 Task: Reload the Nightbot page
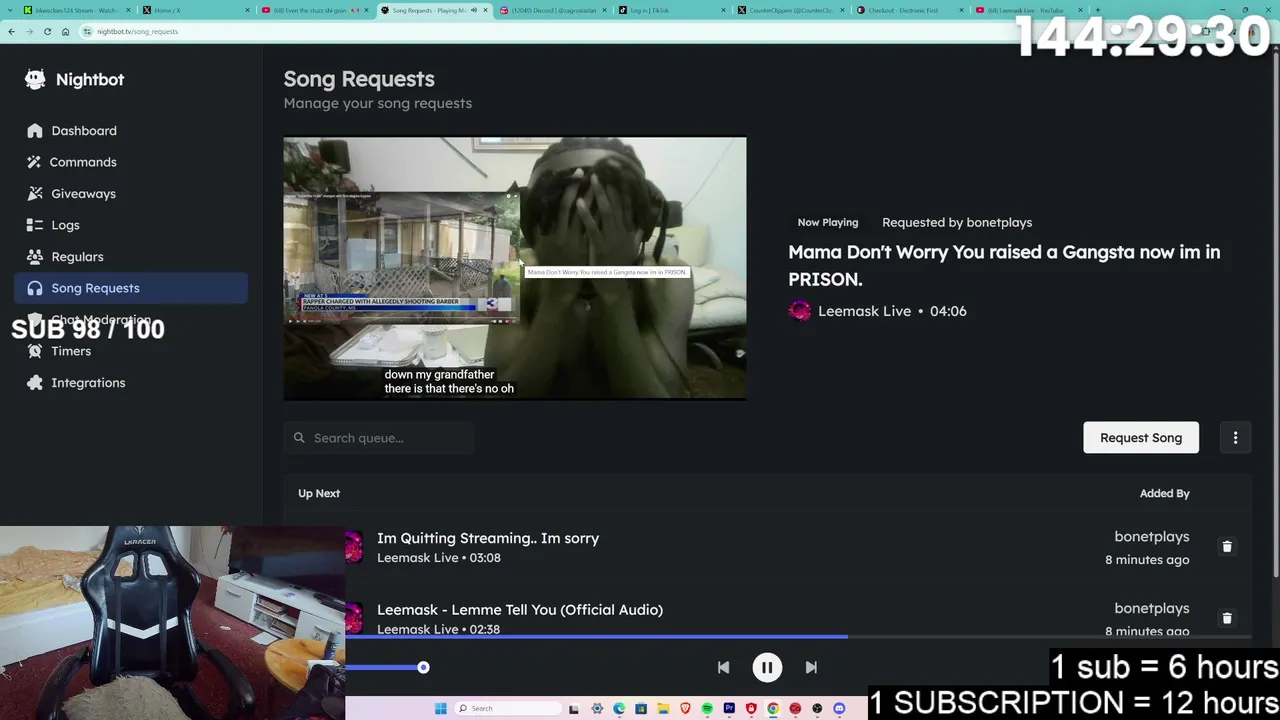pos(47,31)
